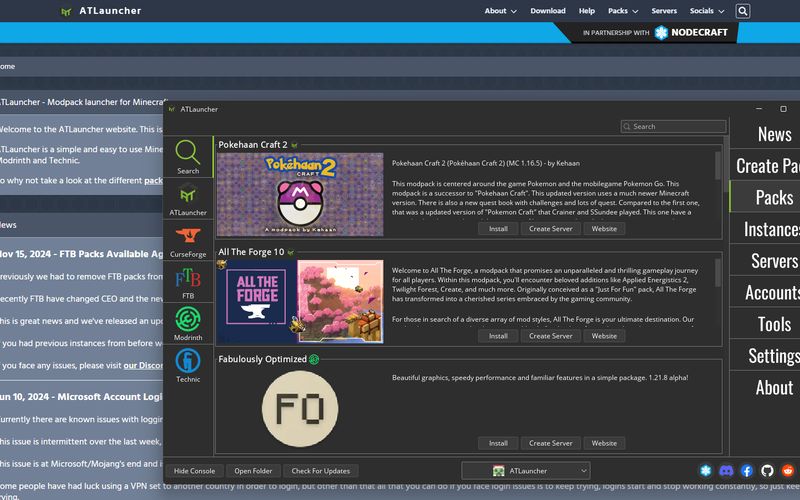
Task: Switch to the Tools tab
Action: tap(765, 324)
